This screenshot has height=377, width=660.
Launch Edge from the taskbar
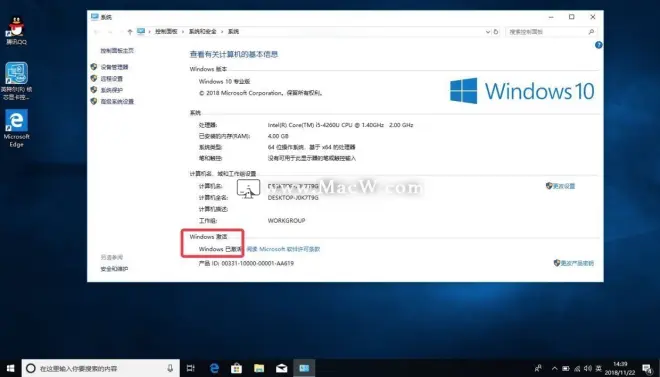214,368
